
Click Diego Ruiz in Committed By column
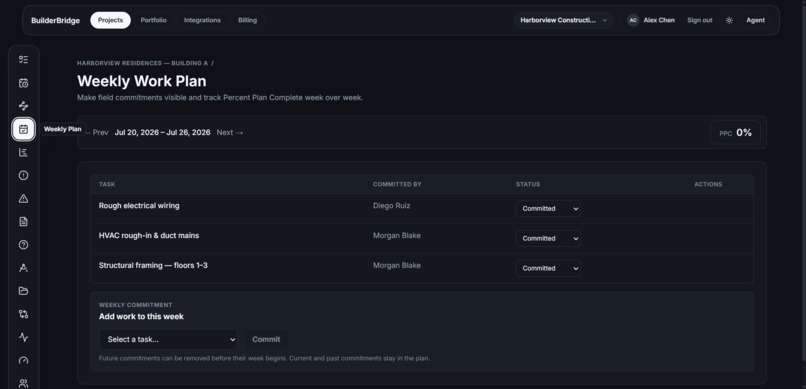(392, 206)
